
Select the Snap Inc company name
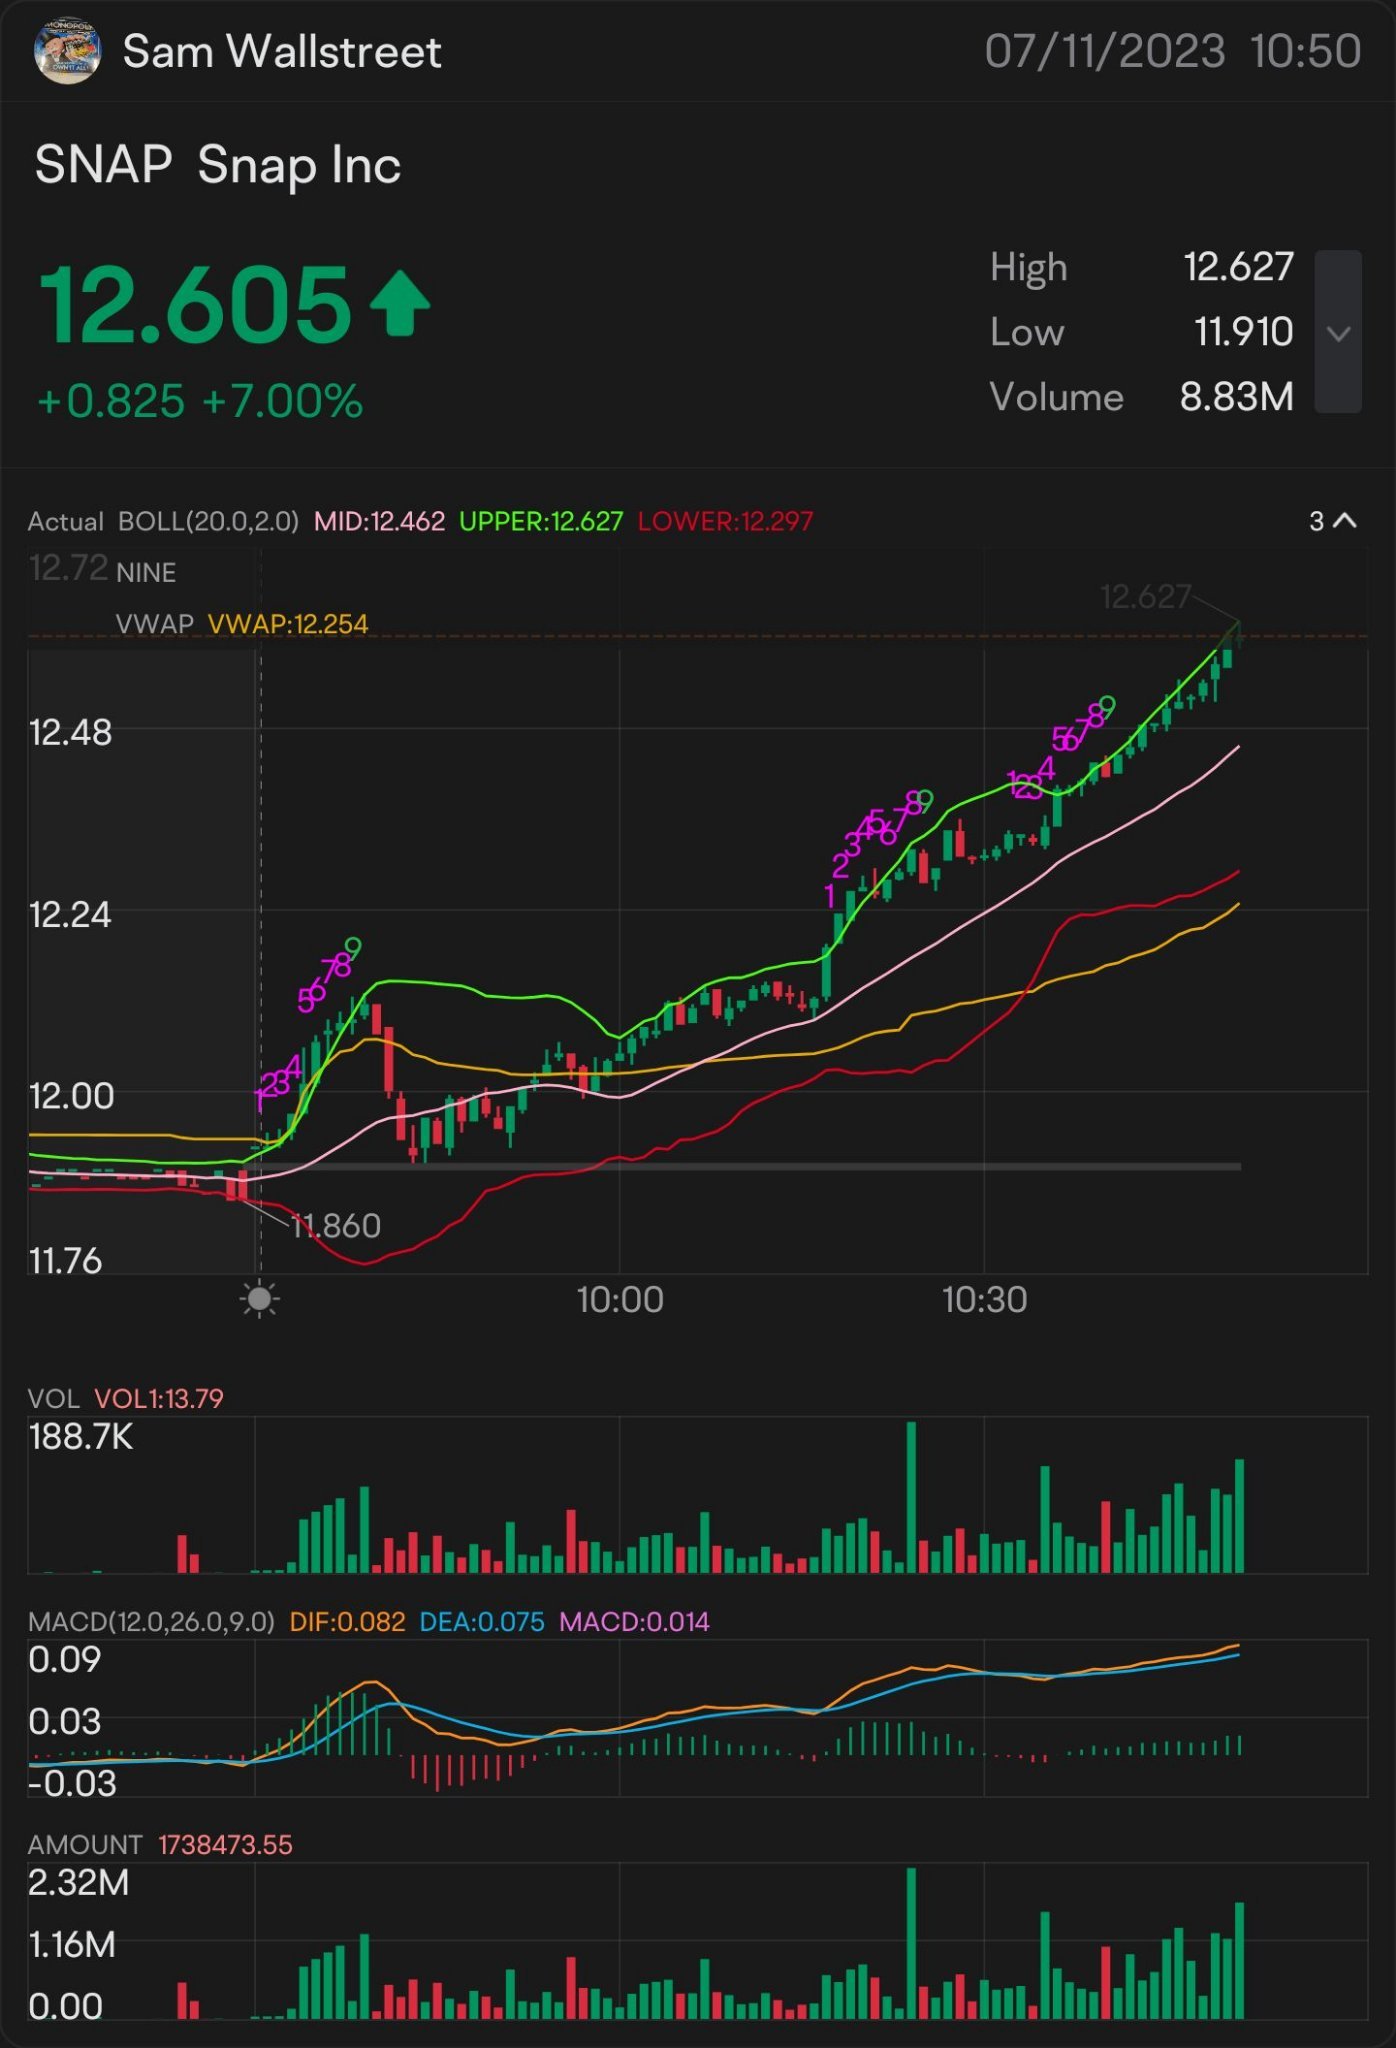click(299, 165)
